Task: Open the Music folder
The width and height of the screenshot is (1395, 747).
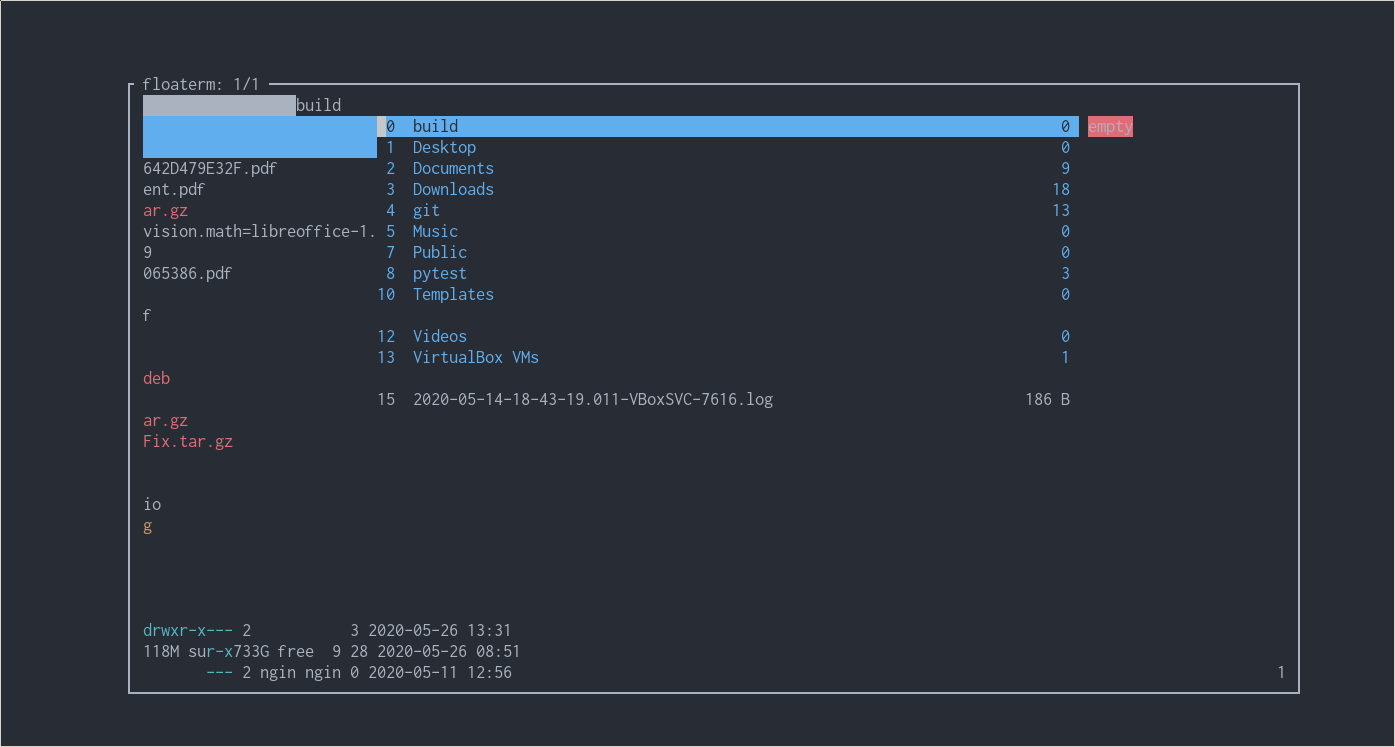Action: tap(434, 231)
